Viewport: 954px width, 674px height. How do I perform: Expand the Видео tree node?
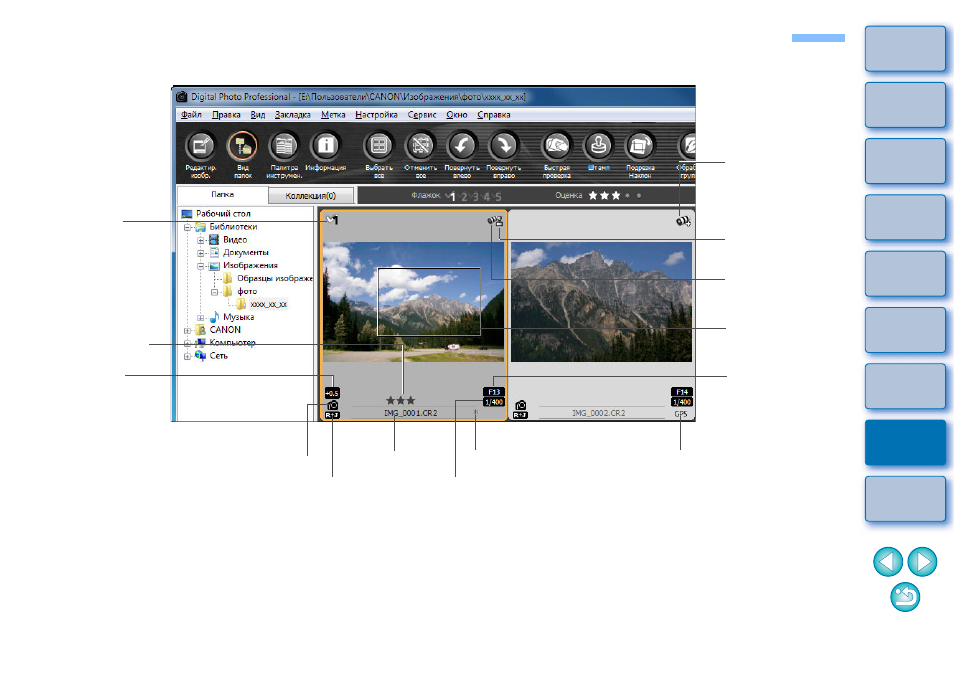click(x=201, y=240)
